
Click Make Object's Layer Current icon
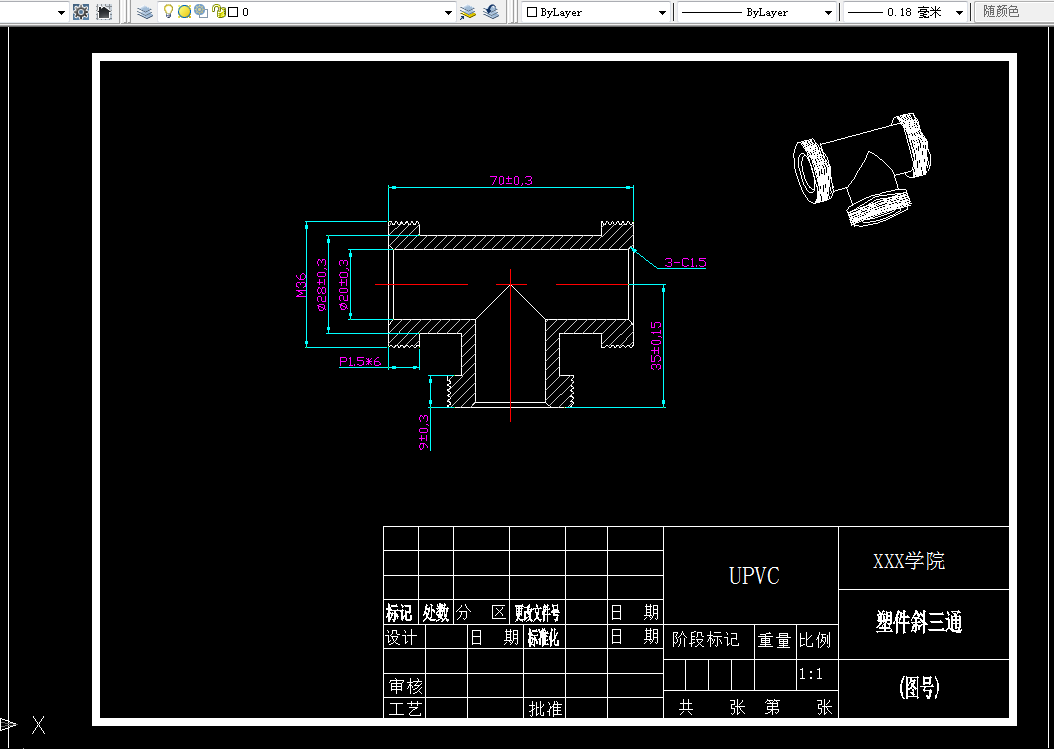tap(468, 11)
